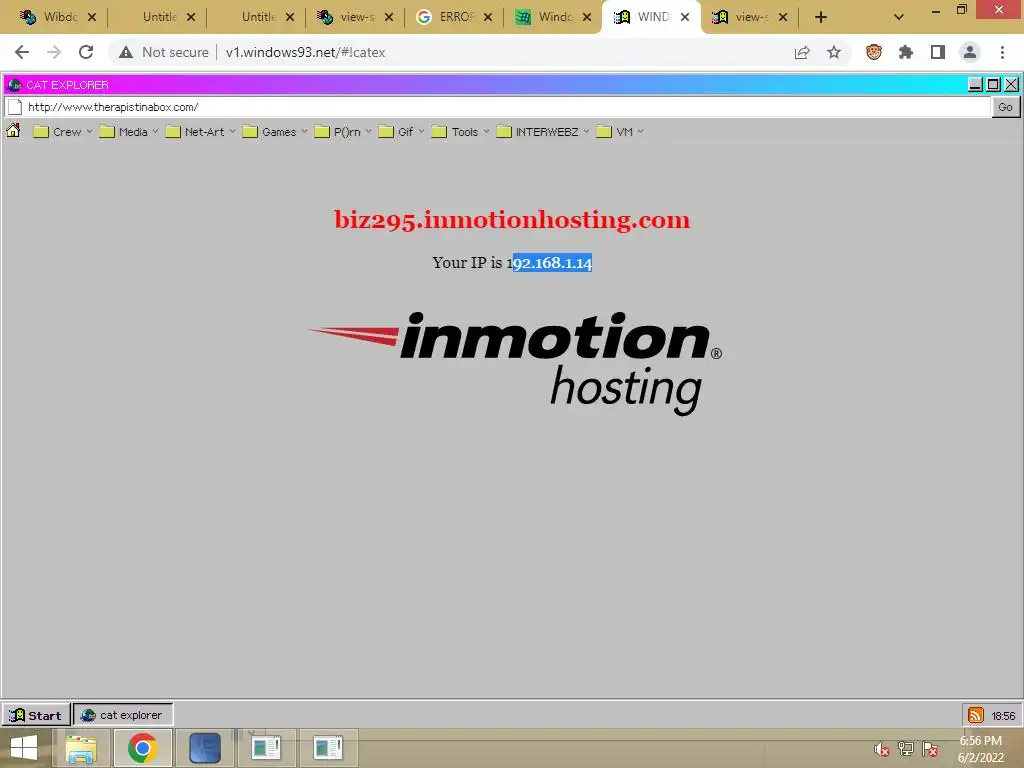Open the monkey extension icon

tap(874, 52)
